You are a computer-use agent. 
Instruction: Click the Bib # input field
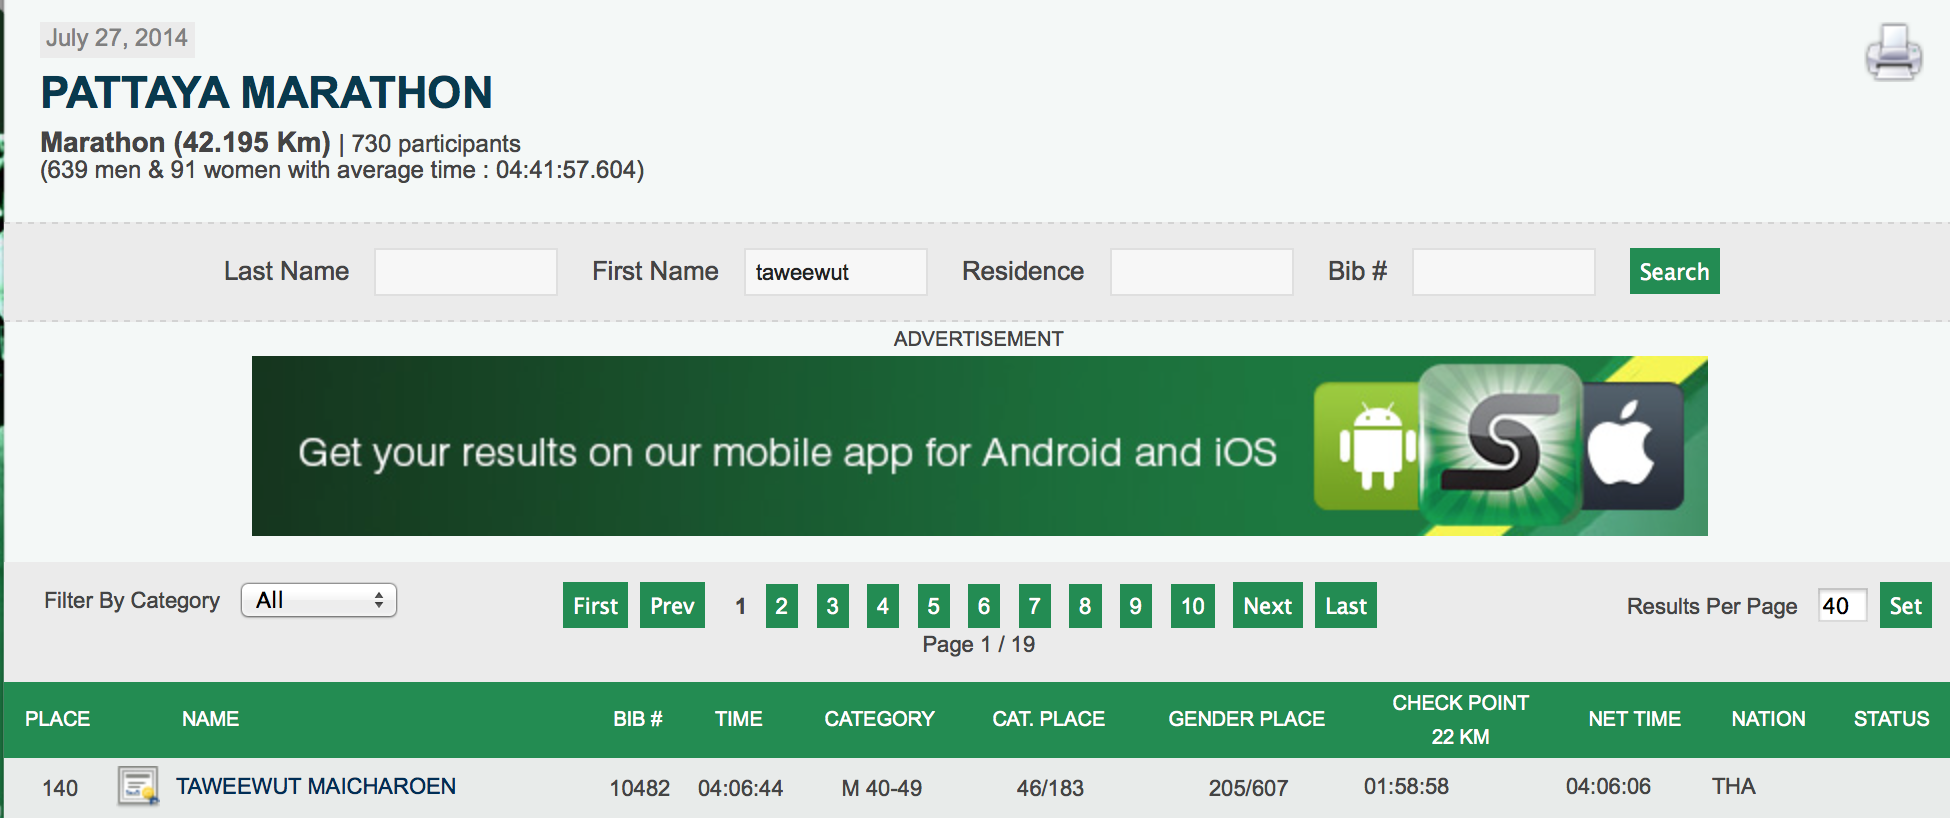click(x=1503, y=272)
